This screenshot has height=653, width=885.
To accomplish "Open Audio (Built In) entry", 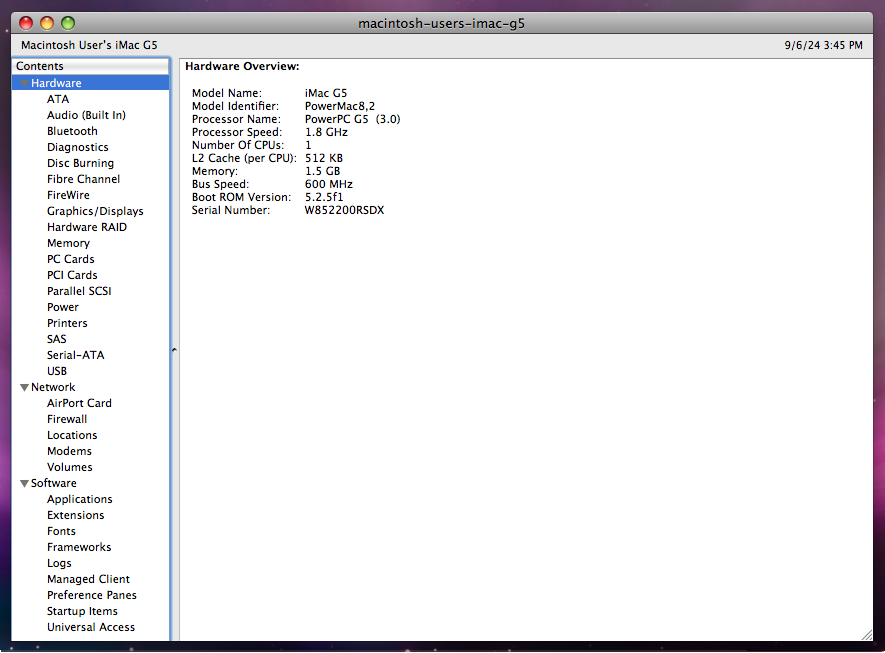I will point(86,115).
